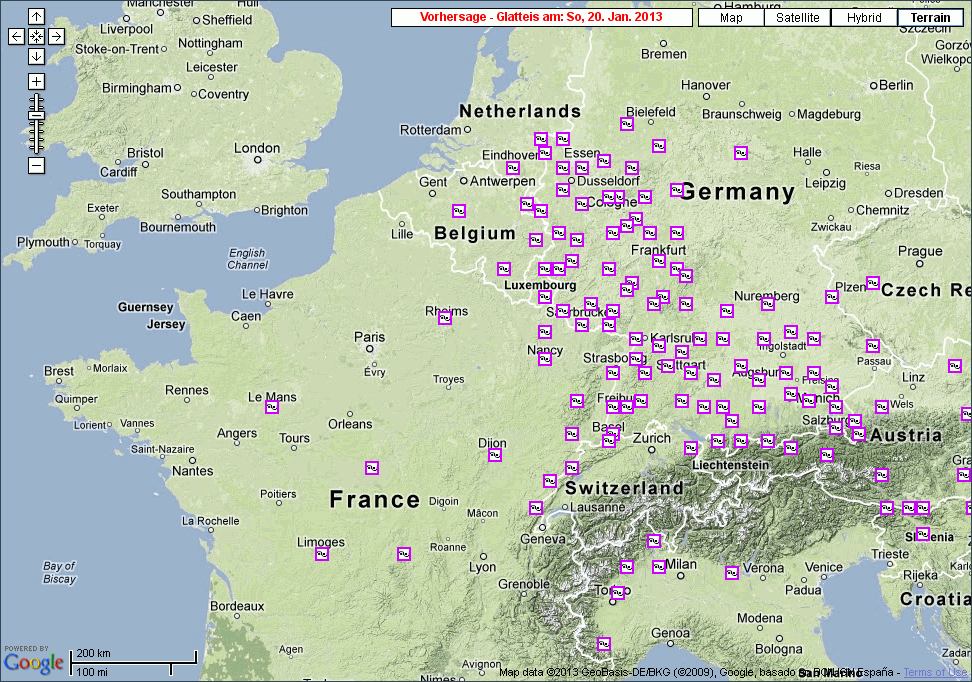The image size is (972, 682).
Task: Switch to Map view
Action: point(731,18)
